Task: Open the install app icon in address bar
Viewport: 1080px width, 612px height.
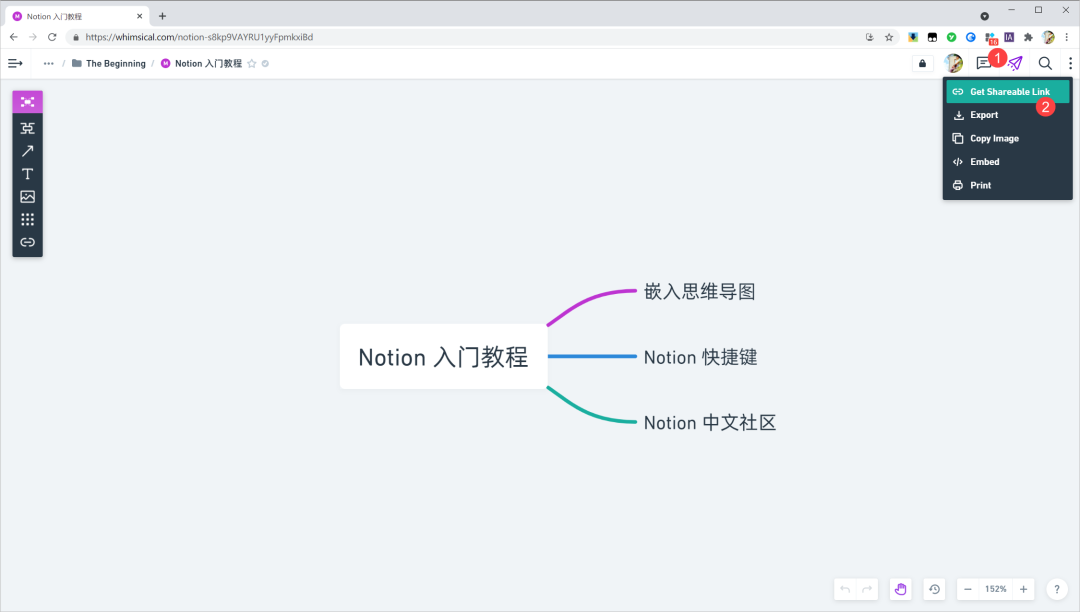Action: (870, 37)
